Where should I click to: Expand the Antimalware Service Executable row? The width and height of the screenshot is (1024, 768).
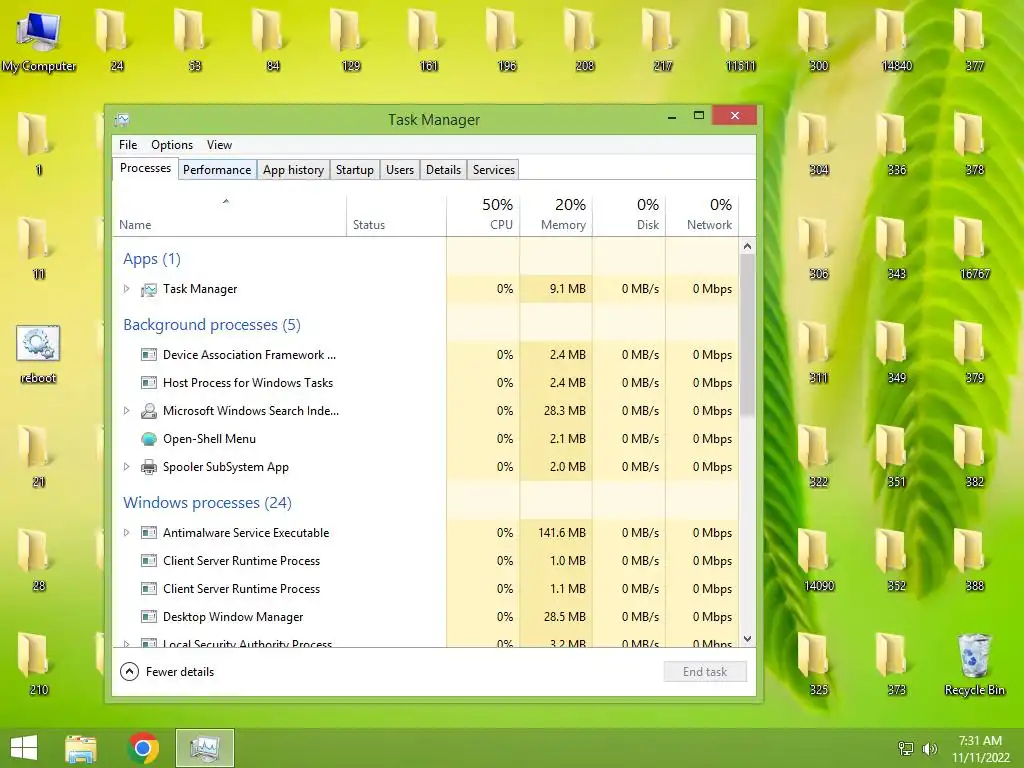point(127,533)
